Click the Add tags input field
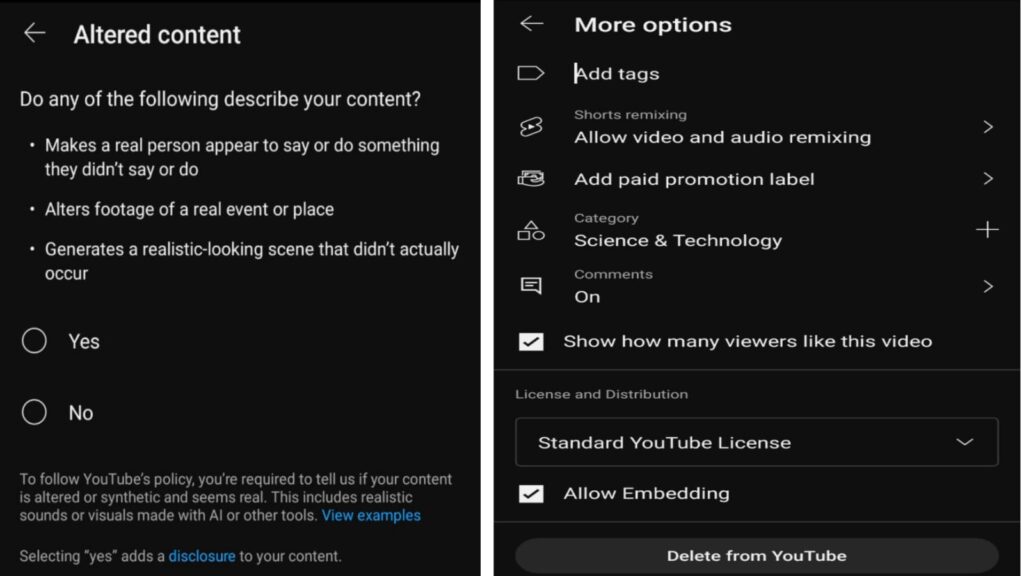This screenshot has height=576, width=1024. (x=700, y=73)
